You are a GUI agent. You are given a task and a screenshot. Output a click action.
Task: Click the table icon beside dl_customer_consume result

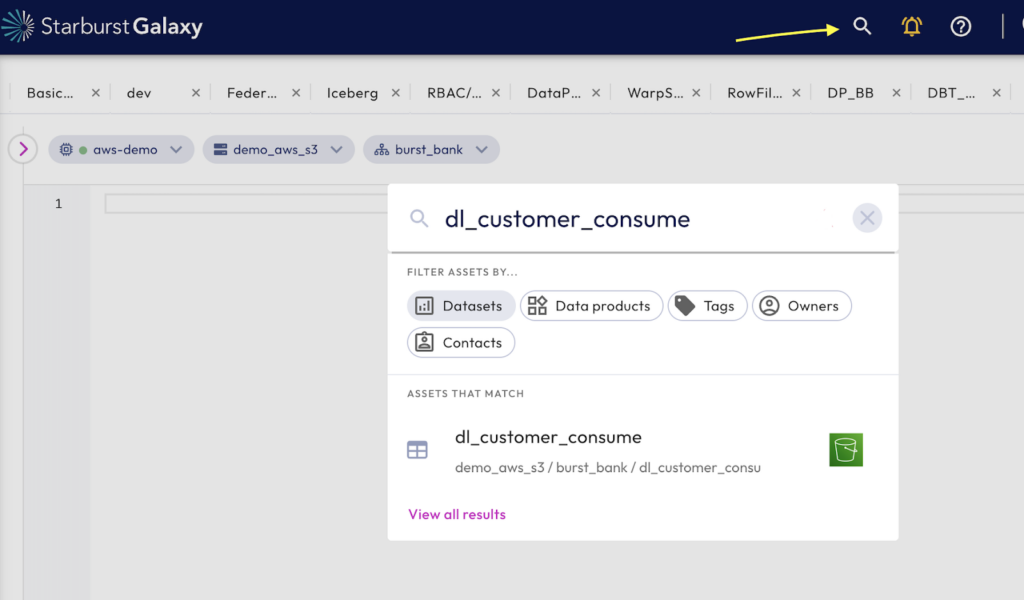point(417,450)
